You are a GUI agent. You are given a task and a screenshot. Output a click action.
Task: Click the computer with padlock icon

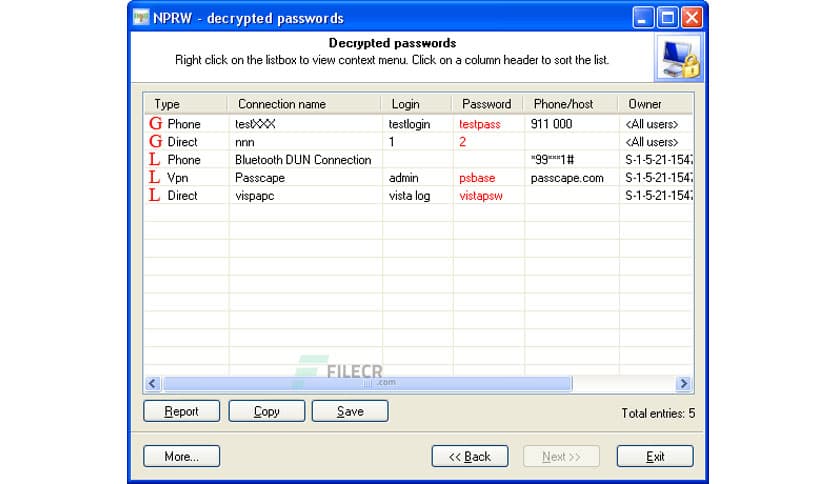pos(679,58)
